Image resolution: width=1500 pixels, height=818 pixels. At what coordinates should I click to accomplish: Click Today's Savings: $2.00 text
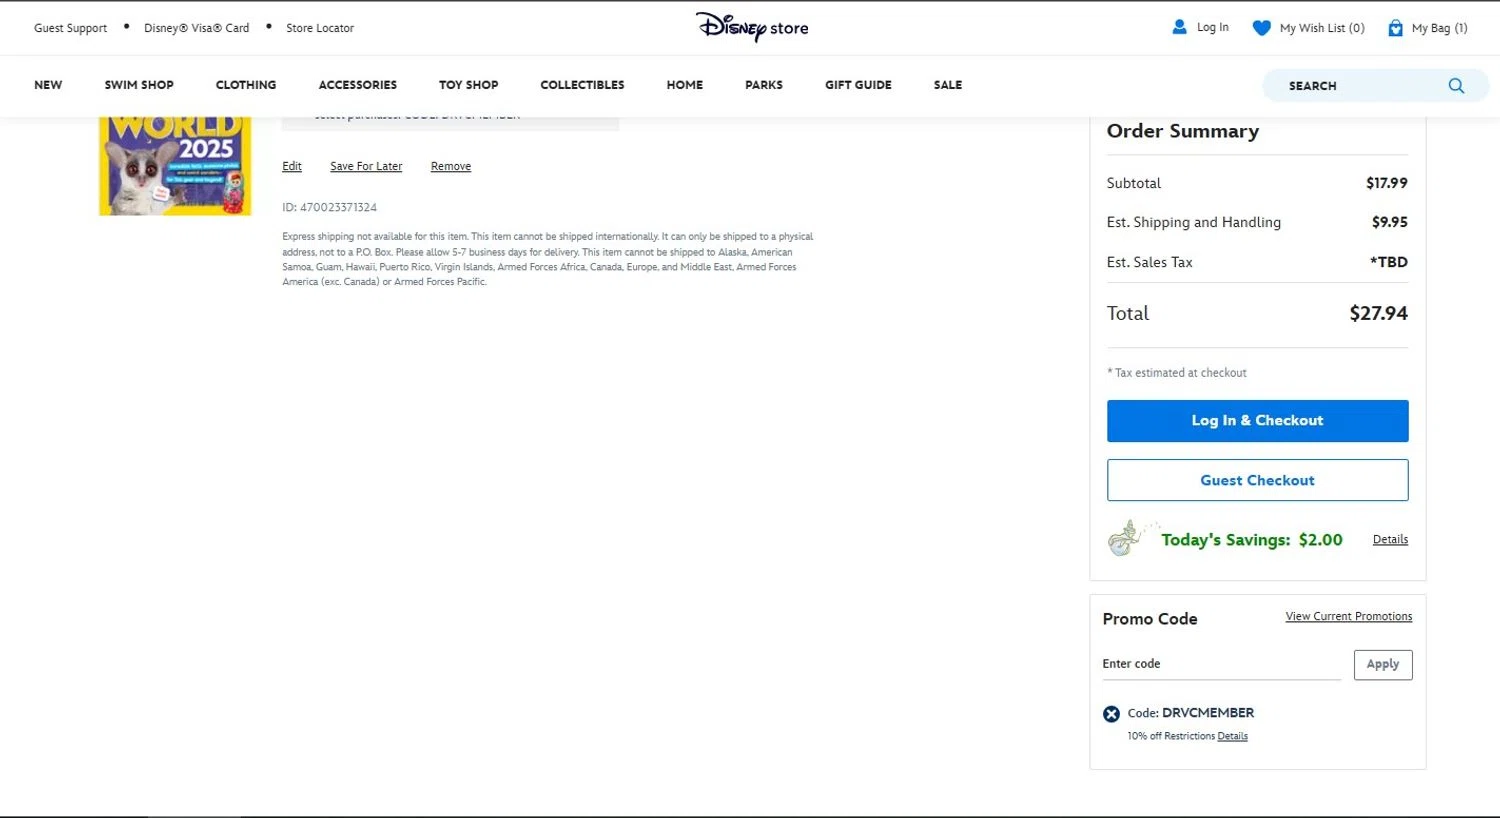[1251, 539]
